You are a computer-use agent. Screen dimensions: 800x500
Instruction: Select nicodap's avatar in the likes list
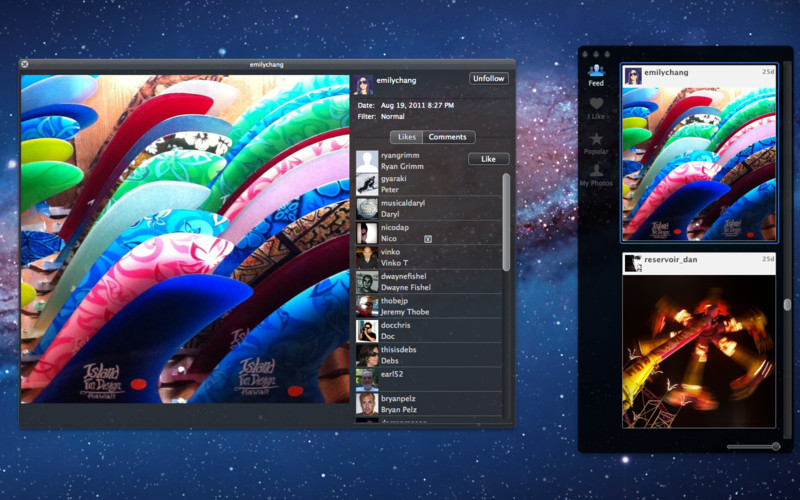(367, 233)
